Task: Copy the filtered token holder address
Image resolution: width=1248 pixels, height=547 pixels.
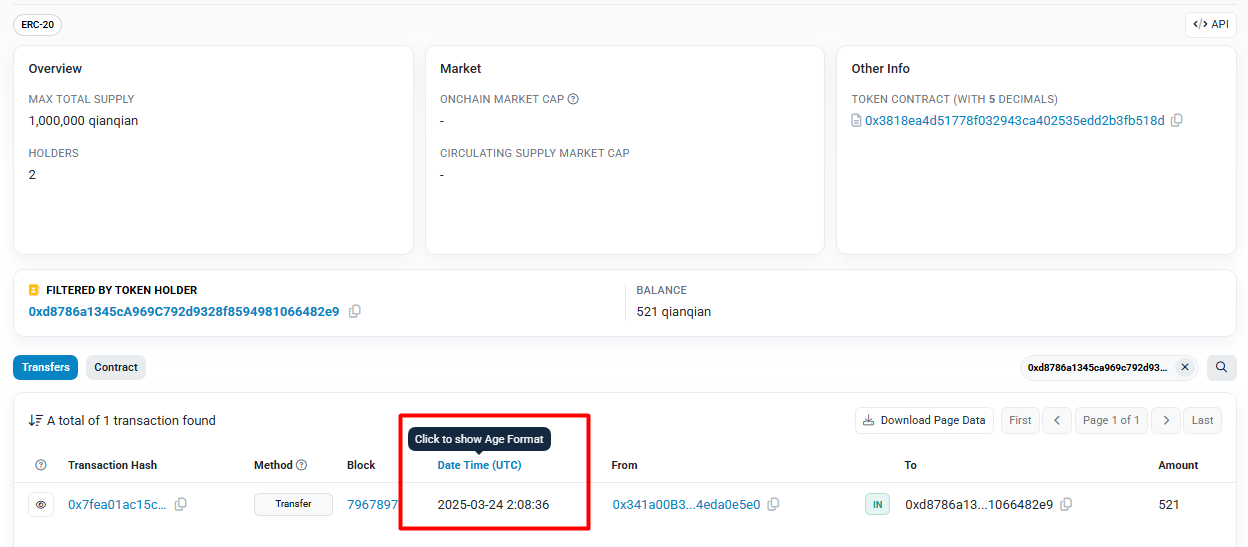Action: [355, 311]
